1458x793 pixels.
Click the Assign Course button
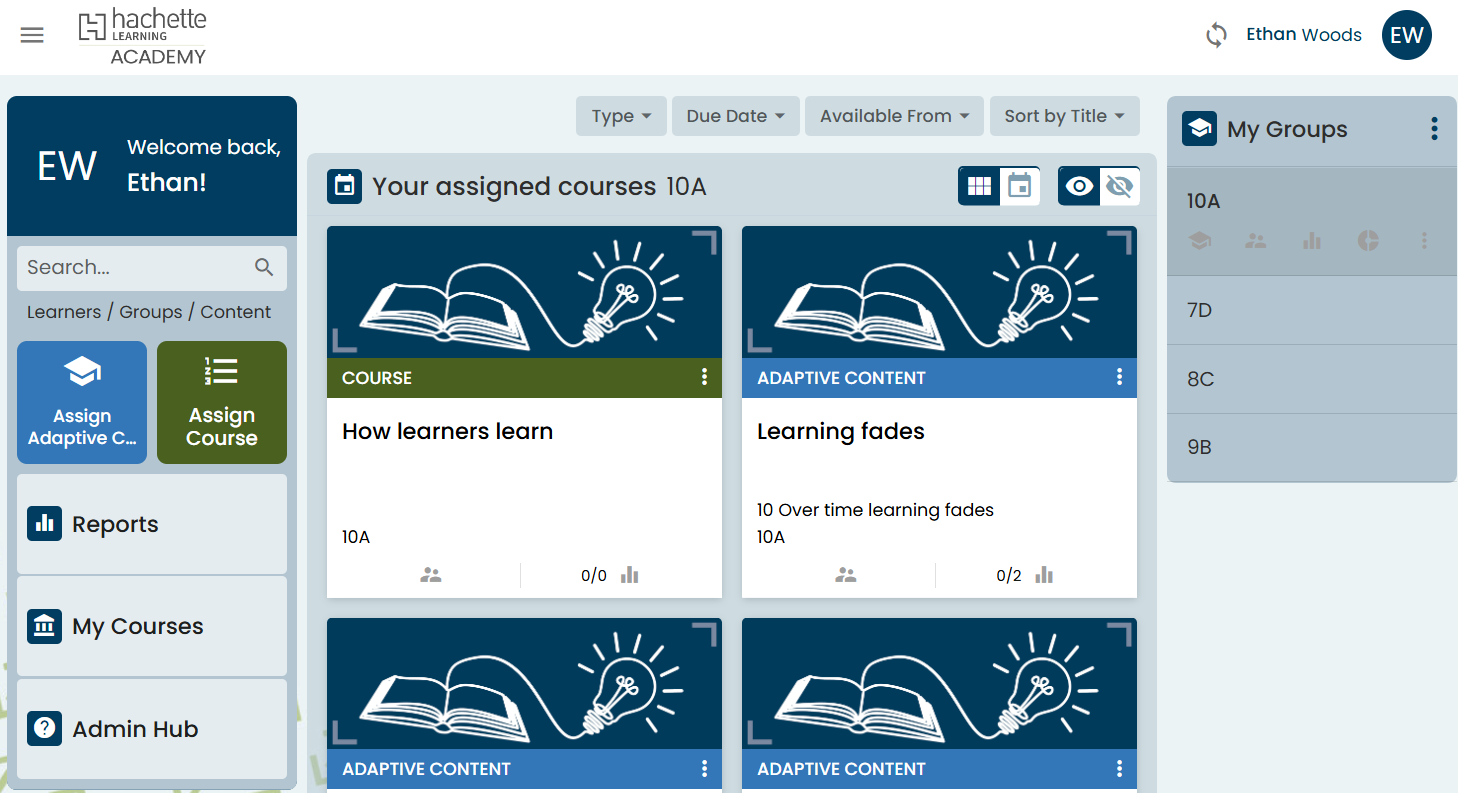[x=222, y=403]
